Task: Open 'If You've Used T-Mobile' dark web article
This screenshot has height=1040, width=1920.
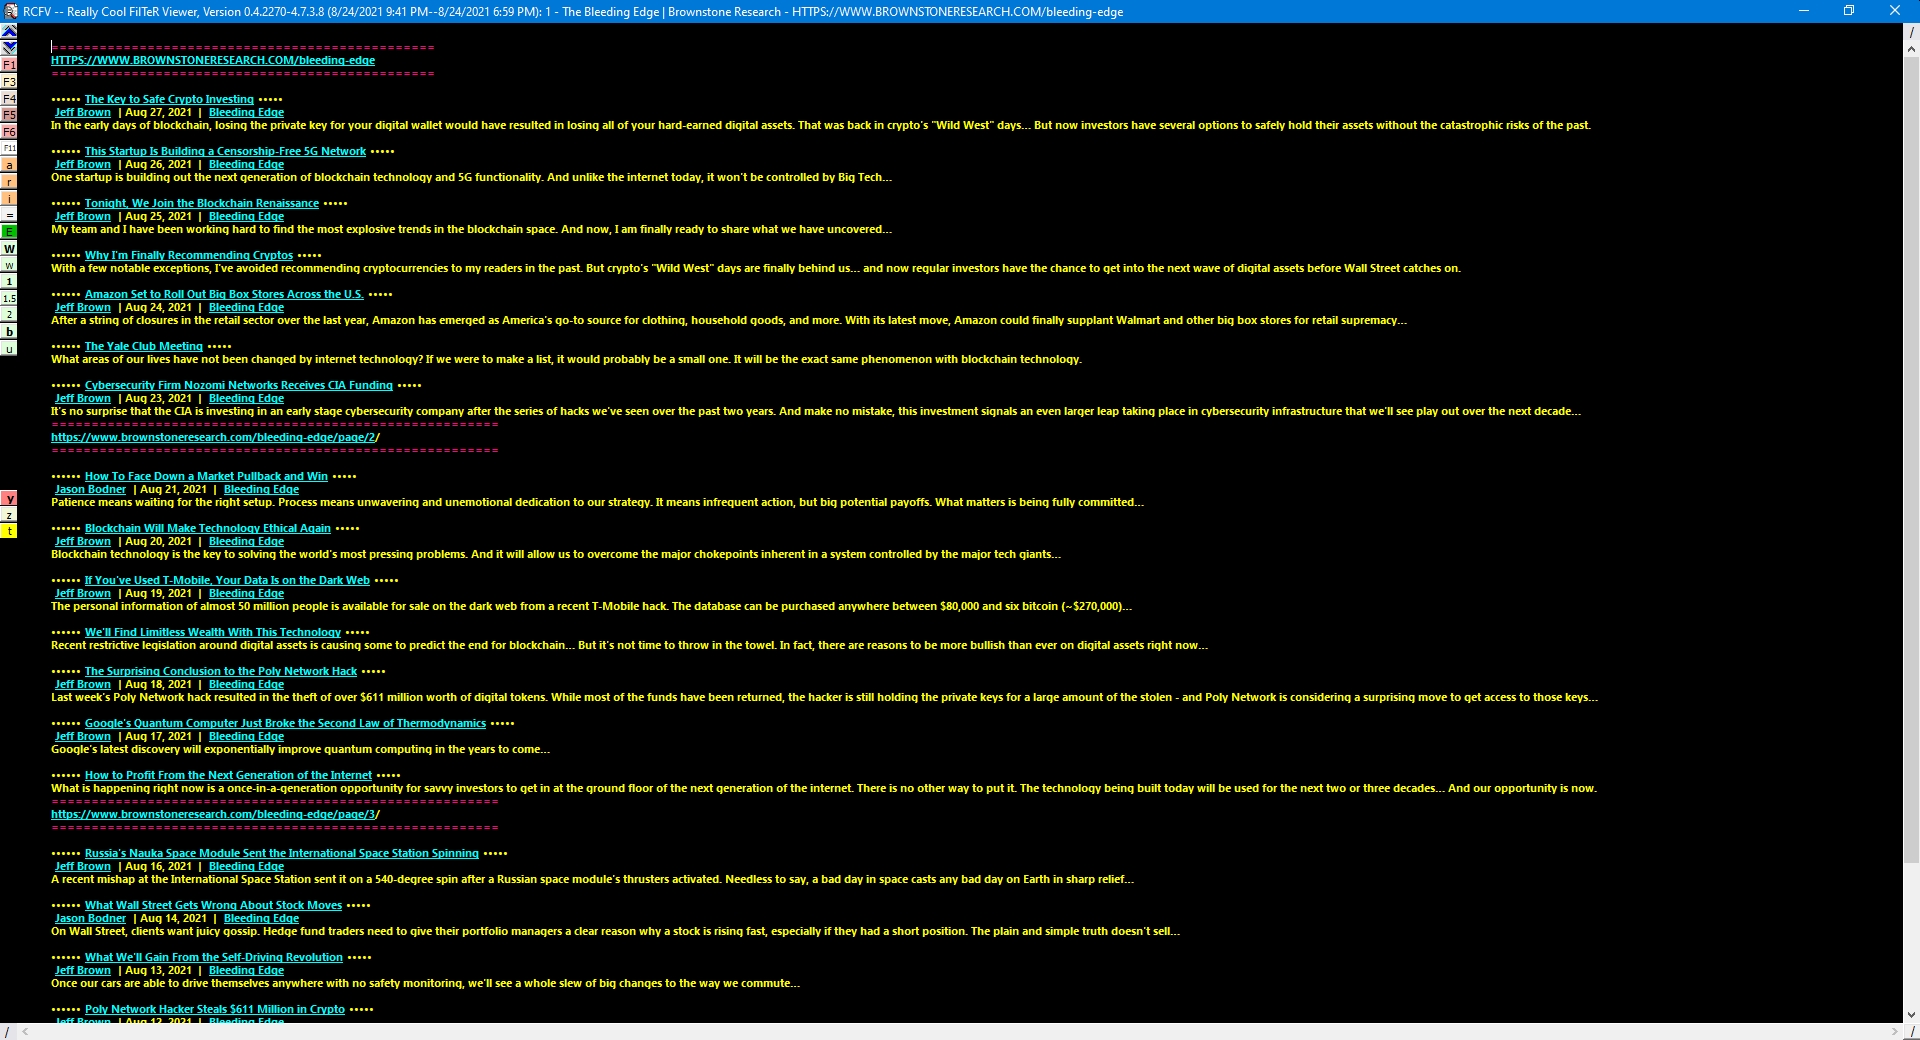Action: pyautogui.click(x=227, y=580)
